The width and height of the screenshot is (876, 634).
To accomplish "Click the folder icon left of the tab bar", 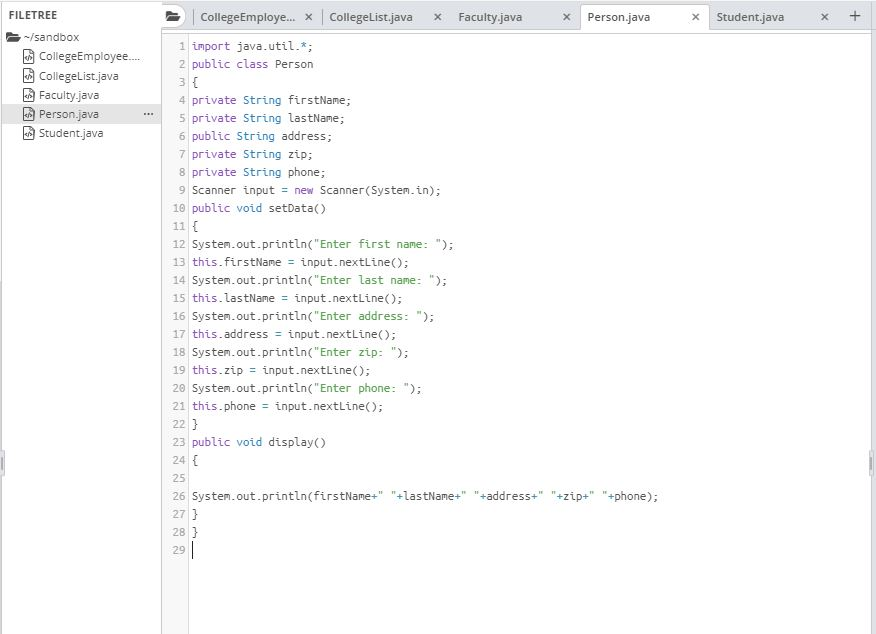I will pyautogui.click(x=172, y=16).
